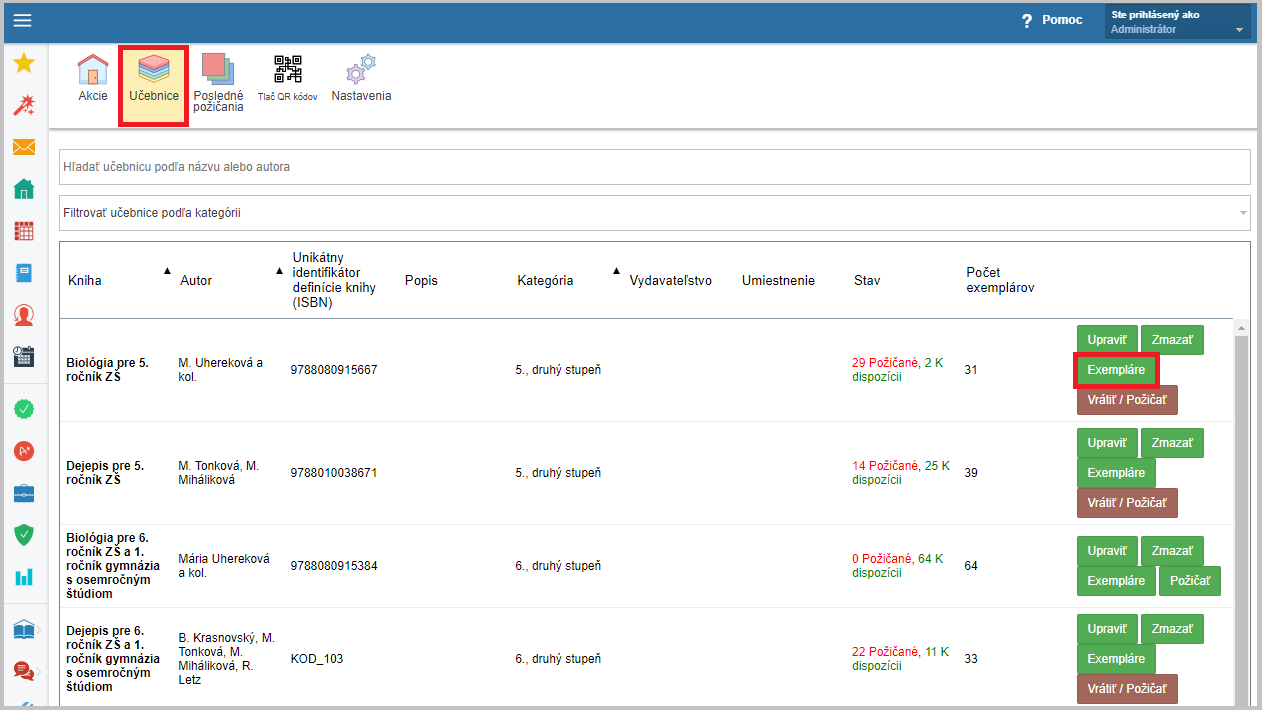Go to the green house home icon

coord(24,189)
